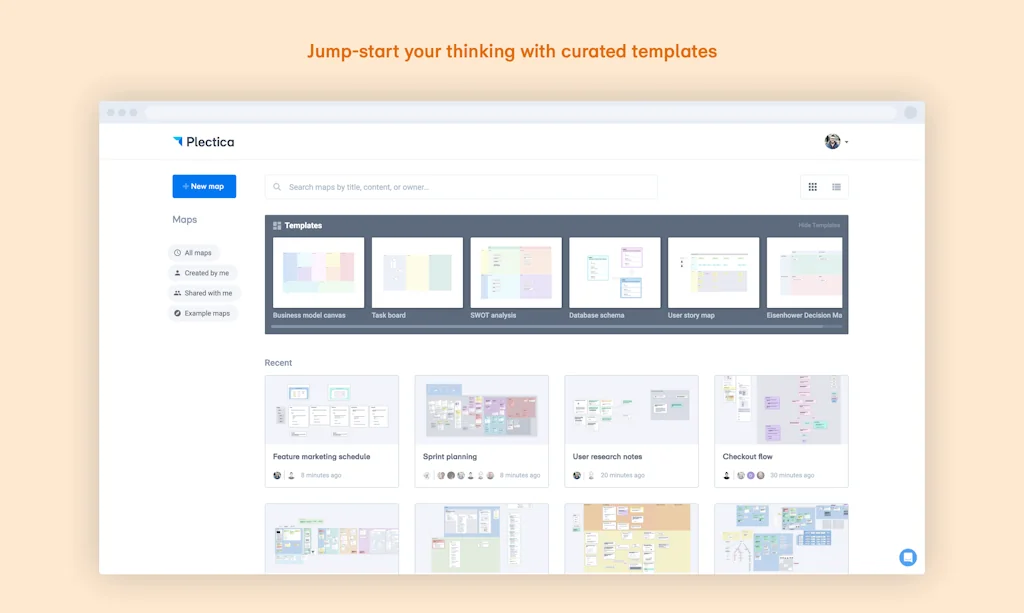Image resolution: width=1024 pixels, height=613 pixels.
Task: Switch to grid view icon
Action: 812,187
